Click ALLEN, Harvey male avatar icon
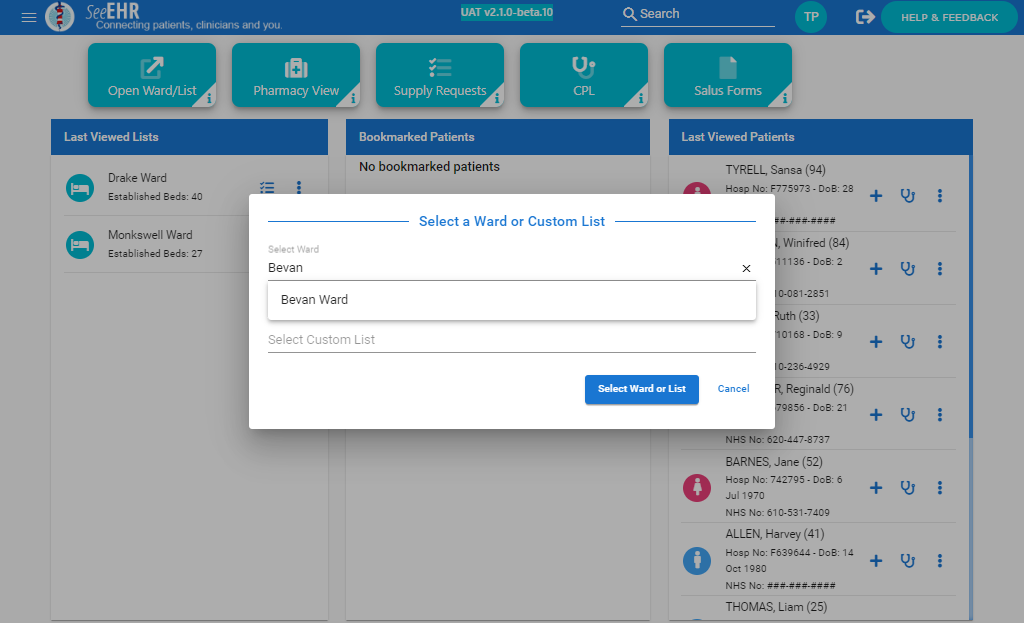 click(x=697, y=561)
